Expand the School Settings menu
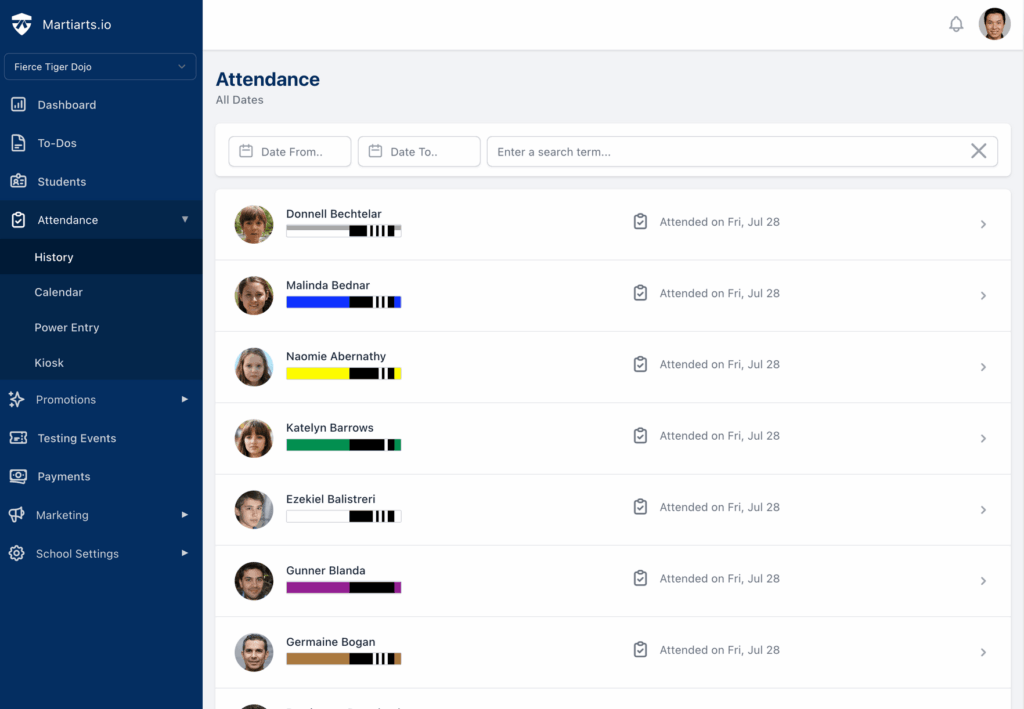 point(184,553)
